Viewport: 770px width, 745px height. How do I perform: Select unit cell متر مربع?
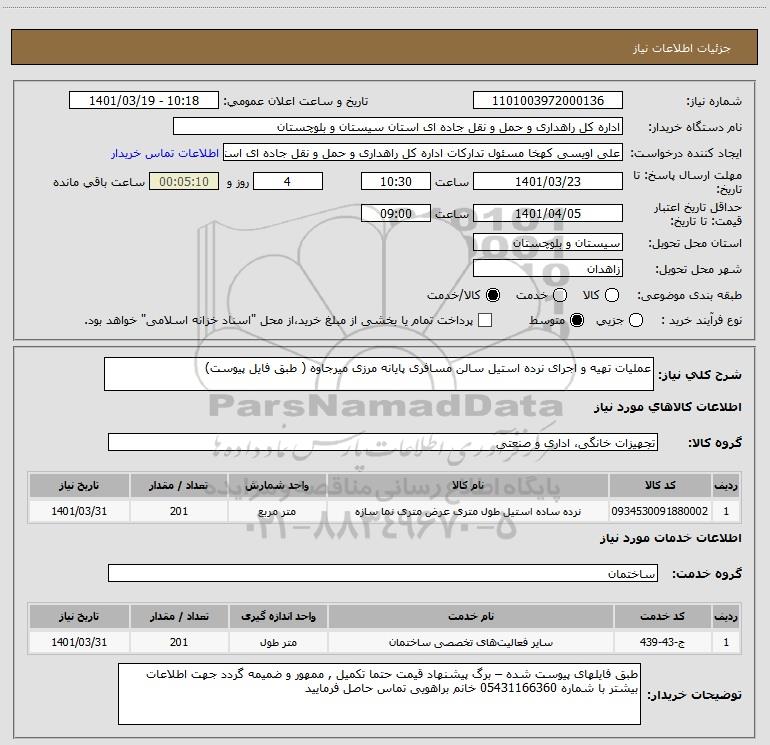(x=277, y=511)
